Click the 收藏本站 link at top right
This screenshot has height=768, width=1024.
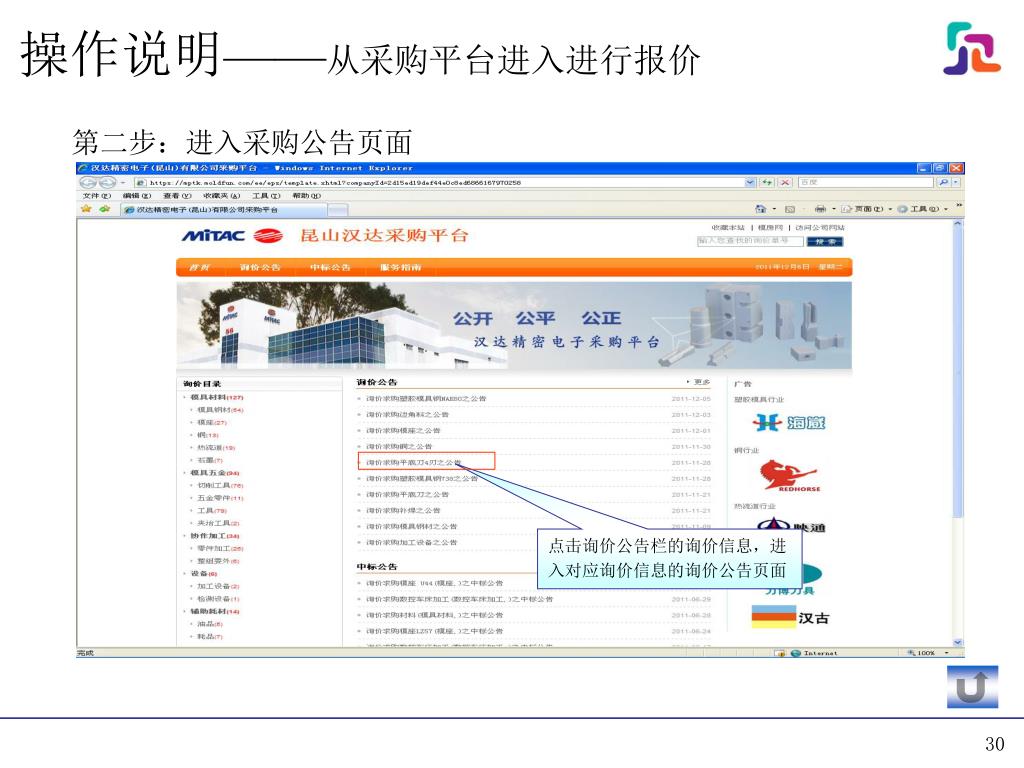728,228
